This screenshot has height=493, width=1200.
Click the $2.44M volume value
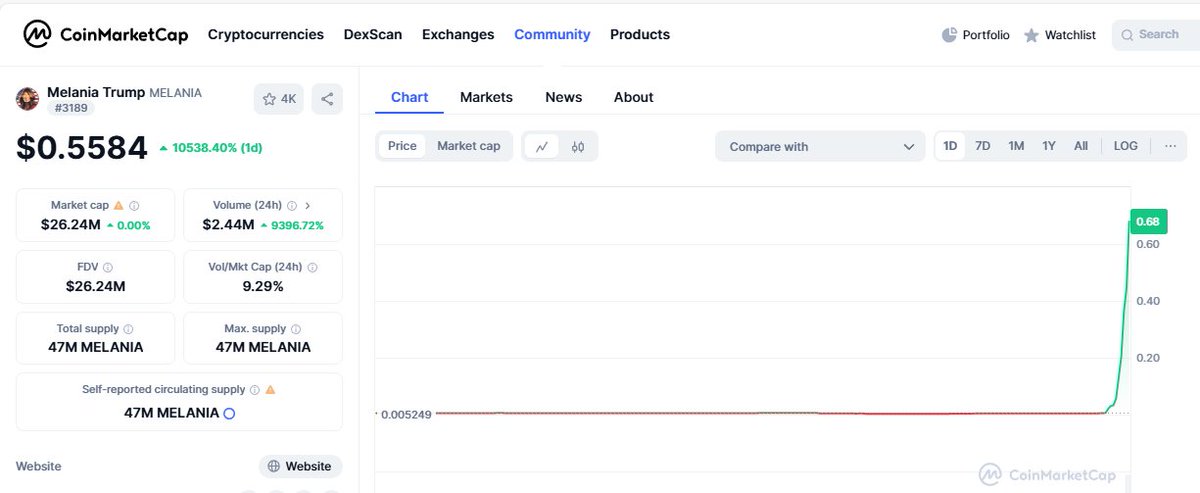[x=228, y=225]
